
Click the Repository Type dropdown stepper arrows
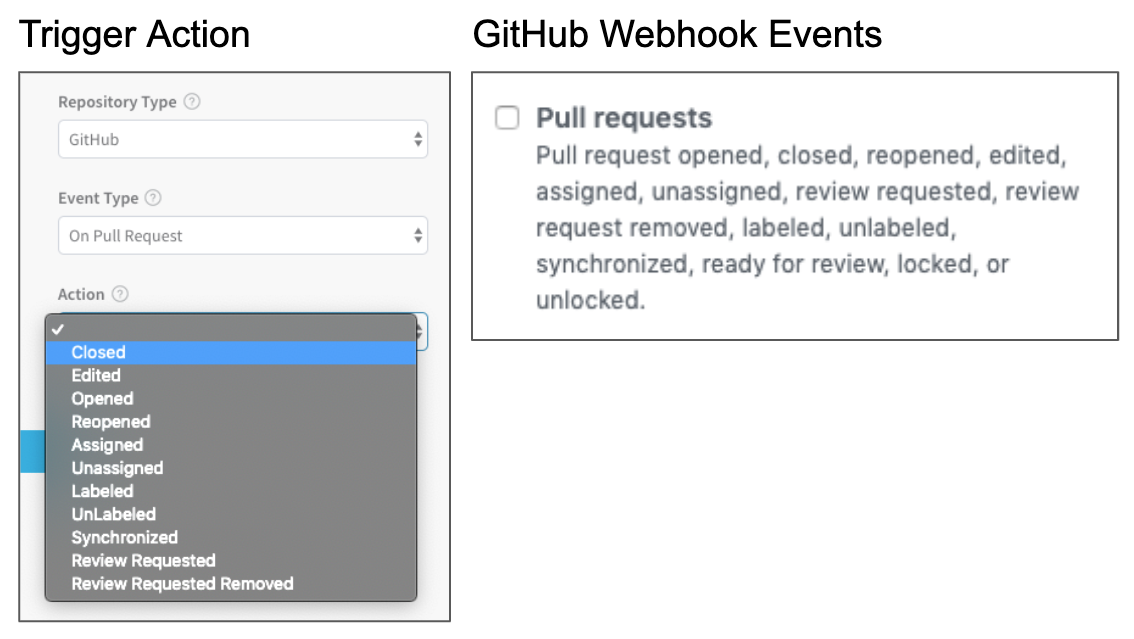[418, 140]
